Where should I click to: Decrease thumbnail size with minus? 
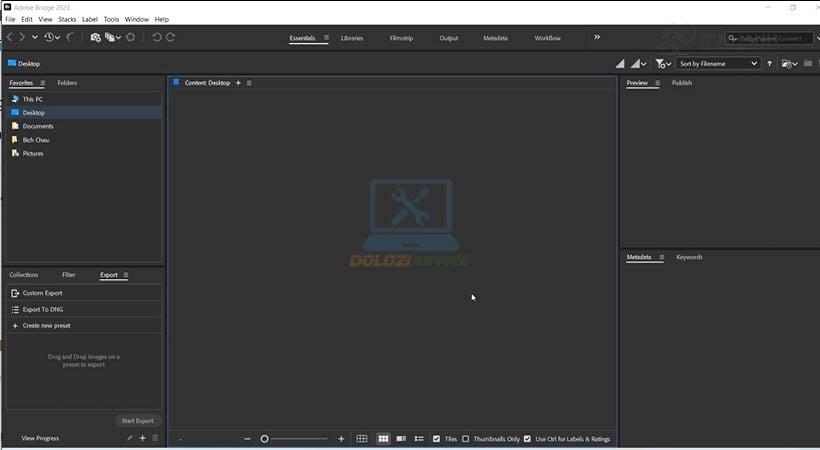(x=247, y=439)
